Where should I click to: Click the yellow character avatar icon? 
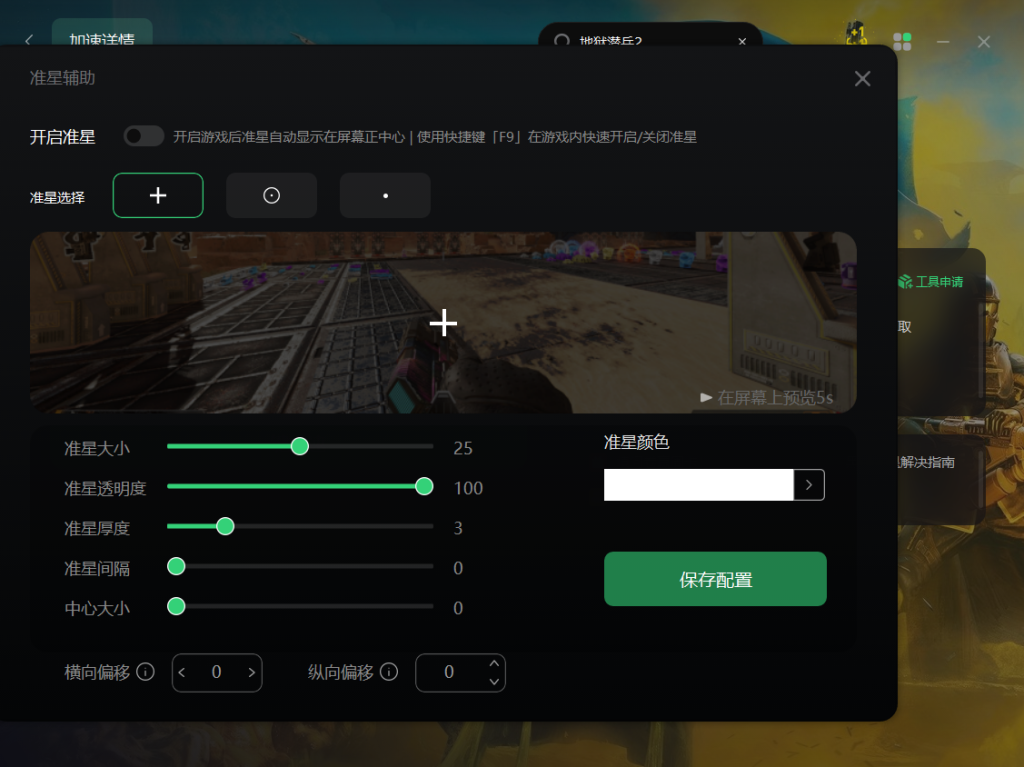click(856, 35)
